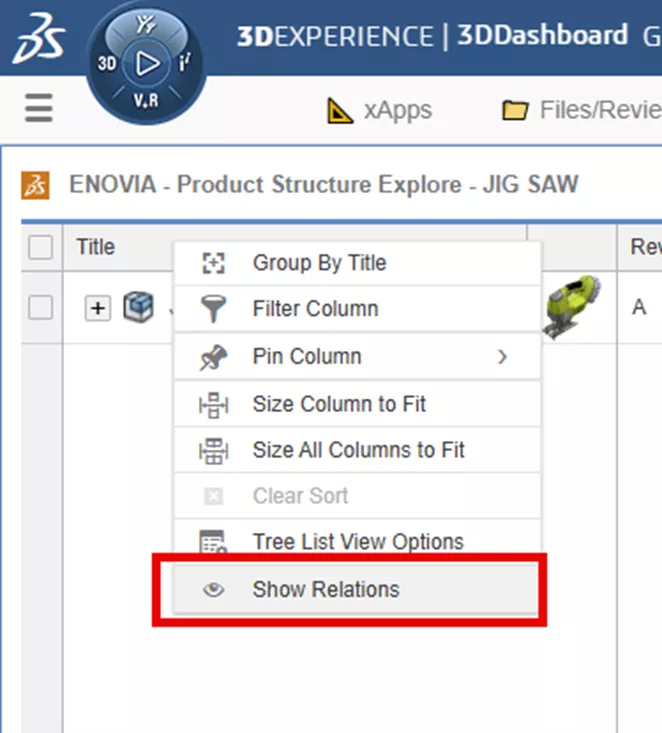Open the xApps tab

coord(397,110)
